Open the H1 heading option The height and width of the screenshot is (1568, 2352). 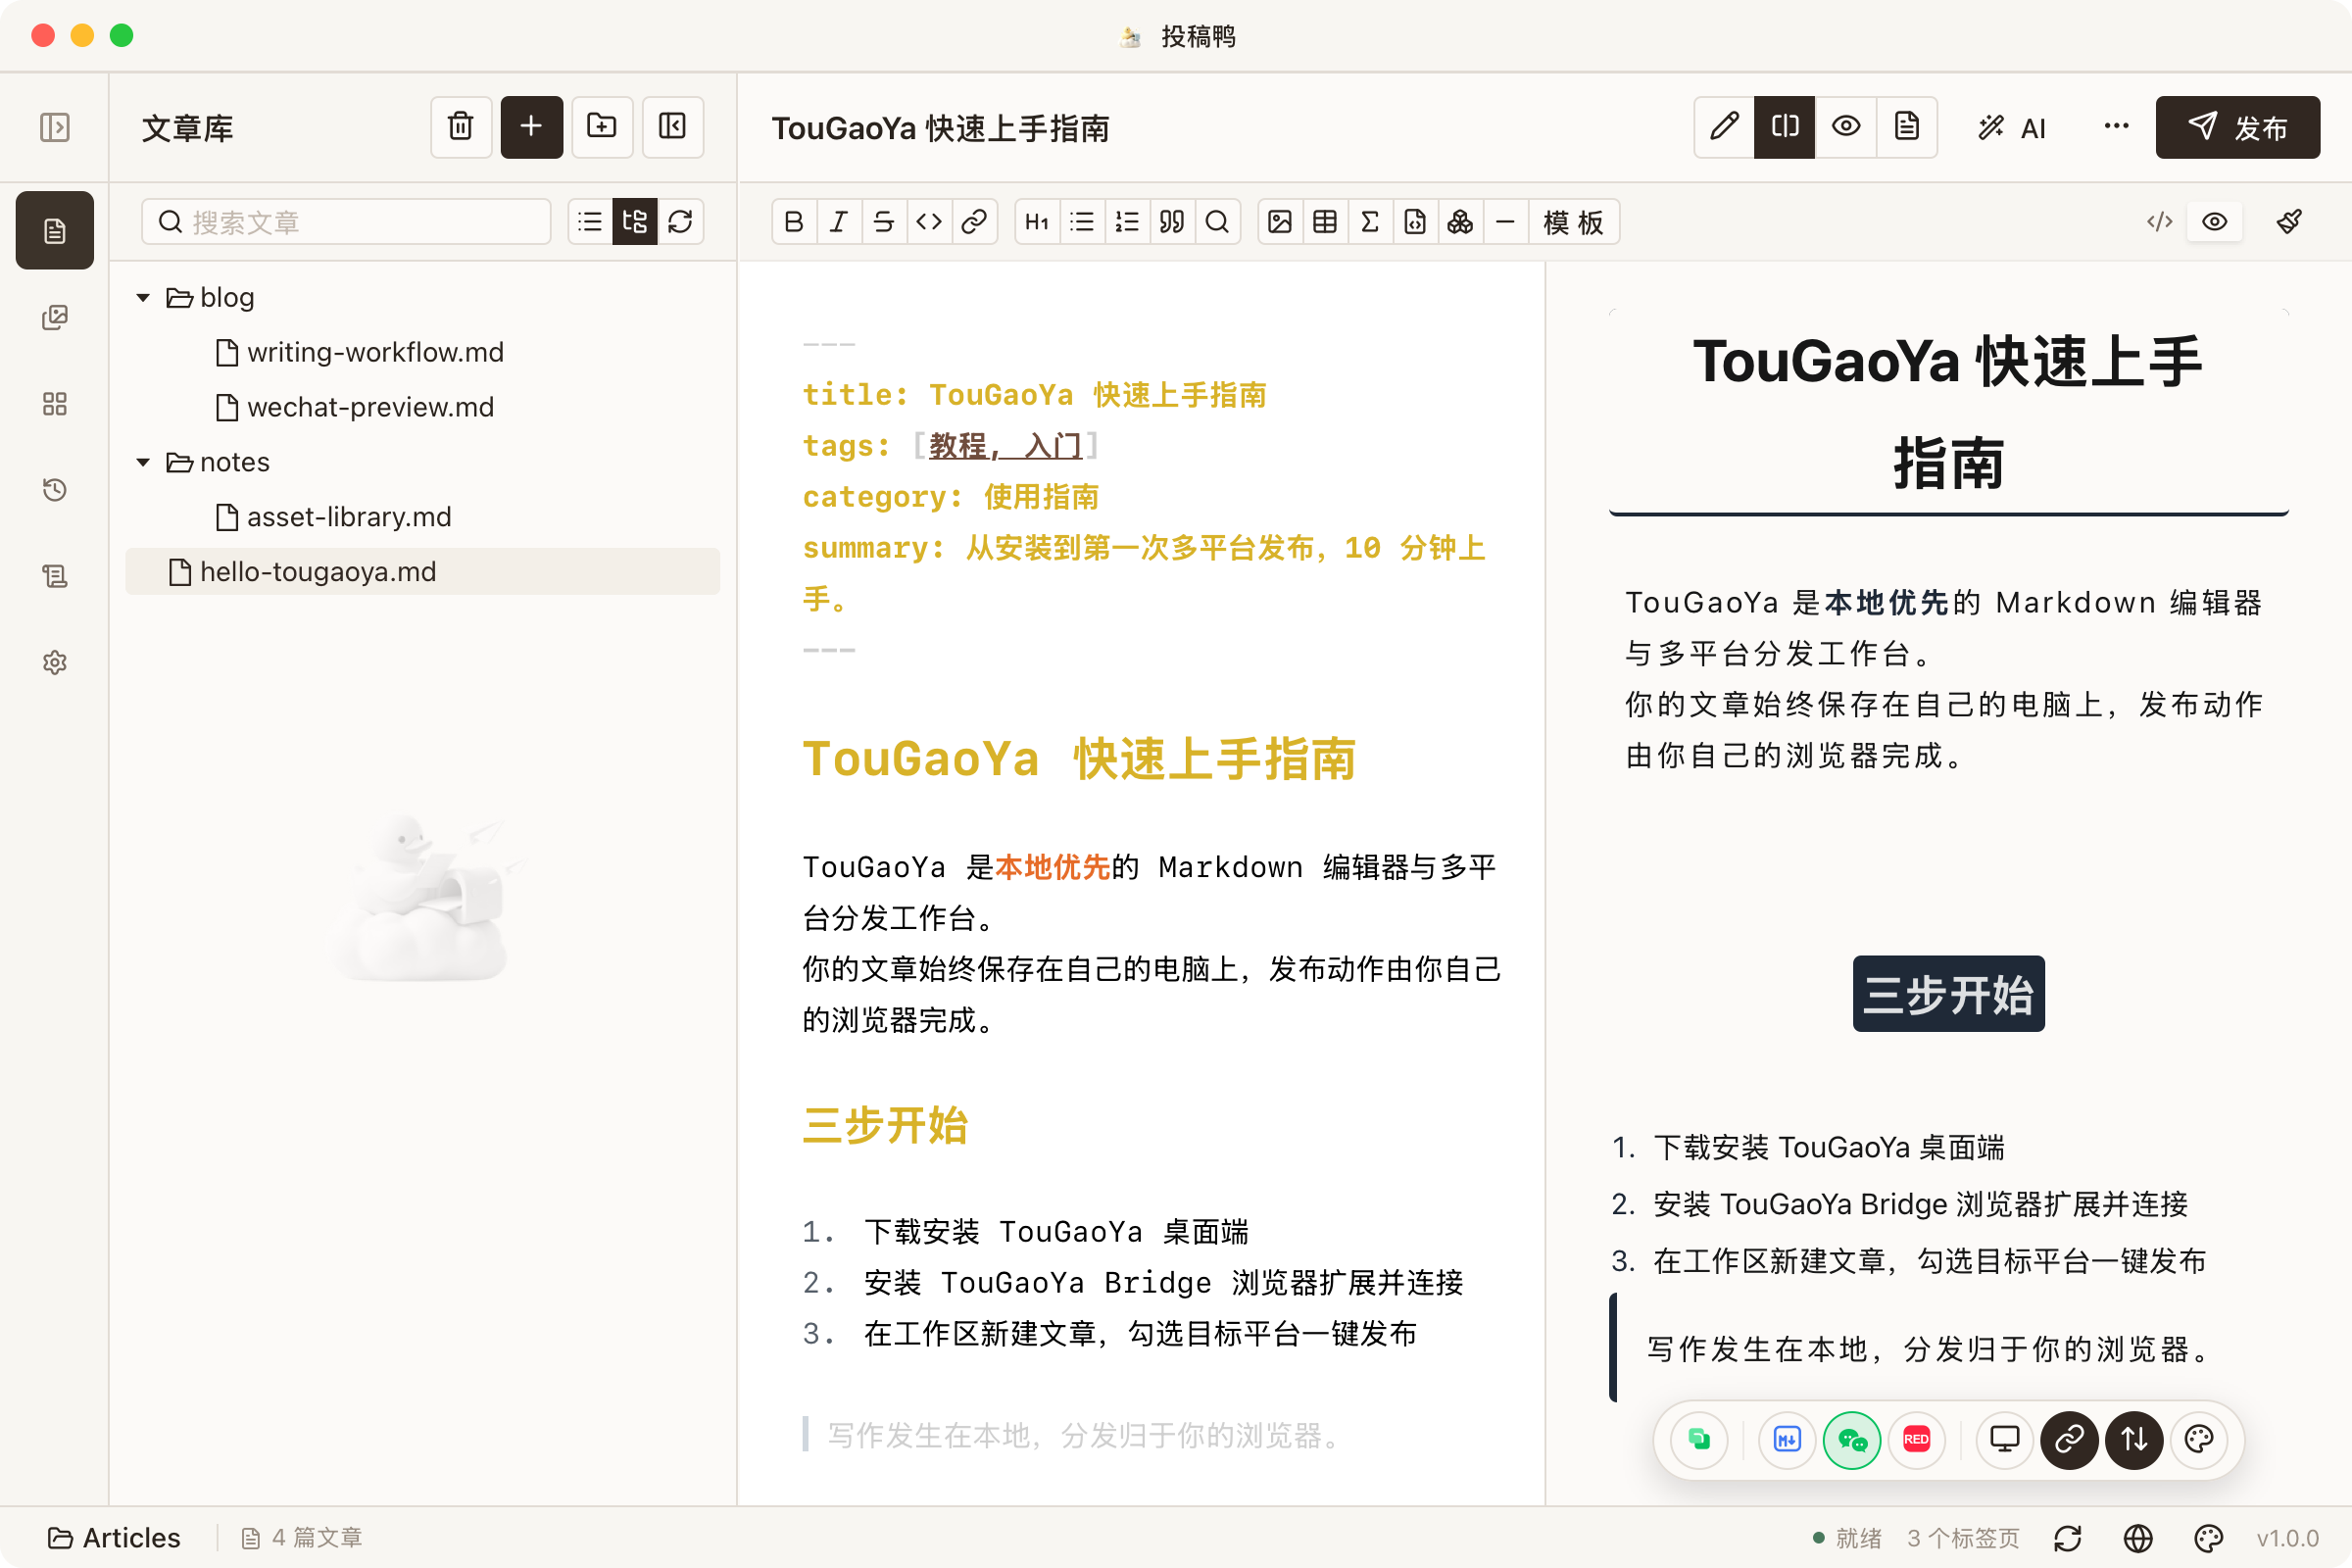tap(1037, 222)
